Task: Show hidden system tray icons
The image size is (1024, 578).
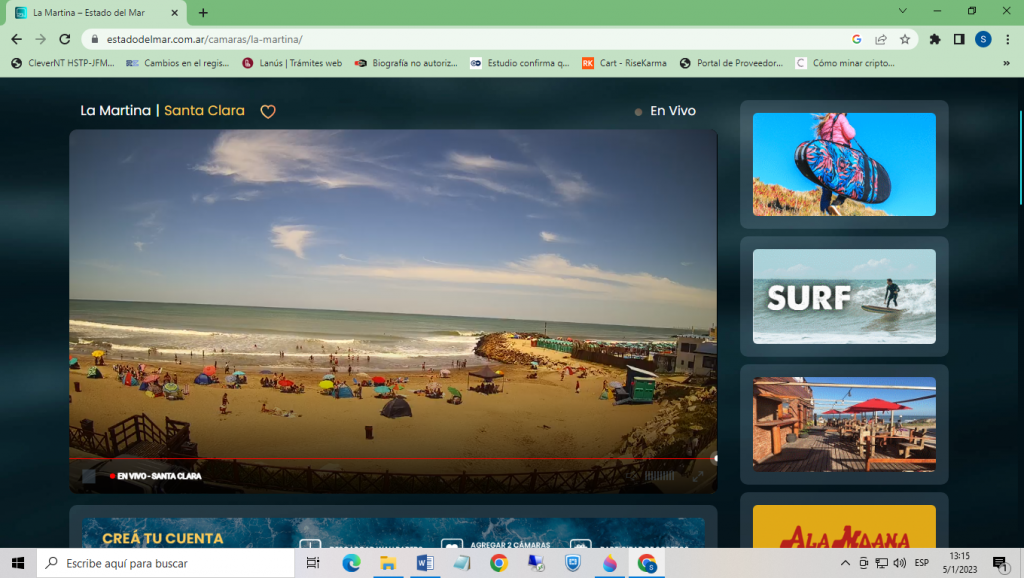Action: coord(845,563)
